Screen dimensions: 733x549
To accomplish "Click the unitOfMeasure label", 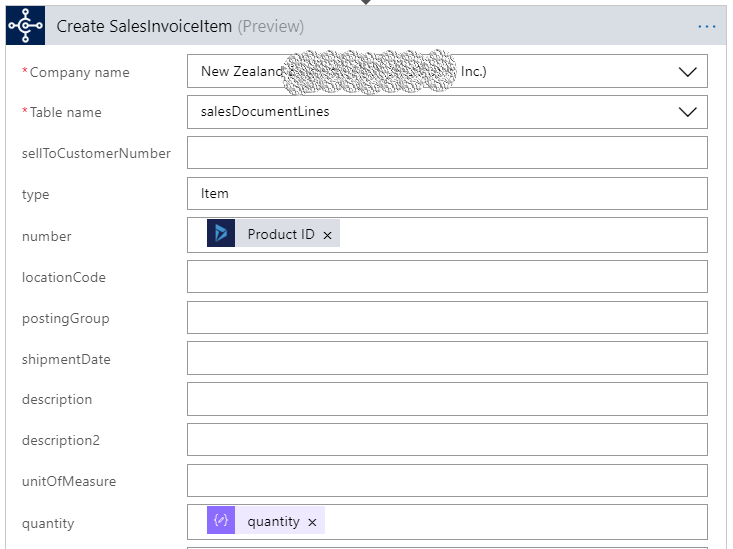I will [69, 482].
